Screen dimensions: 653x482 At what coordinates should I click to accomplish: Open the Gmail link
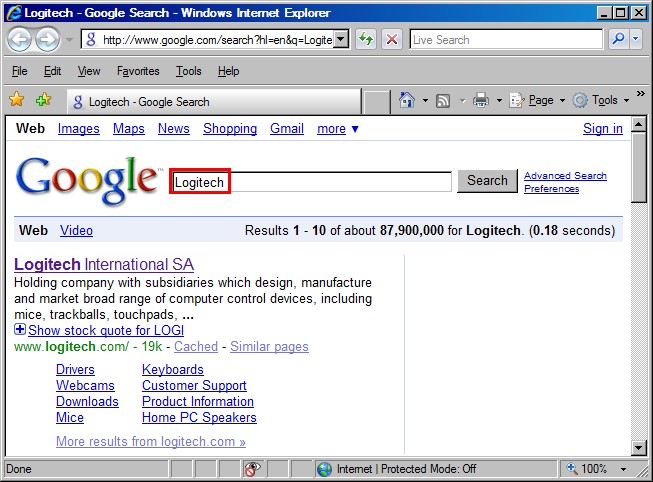[287, 129]
